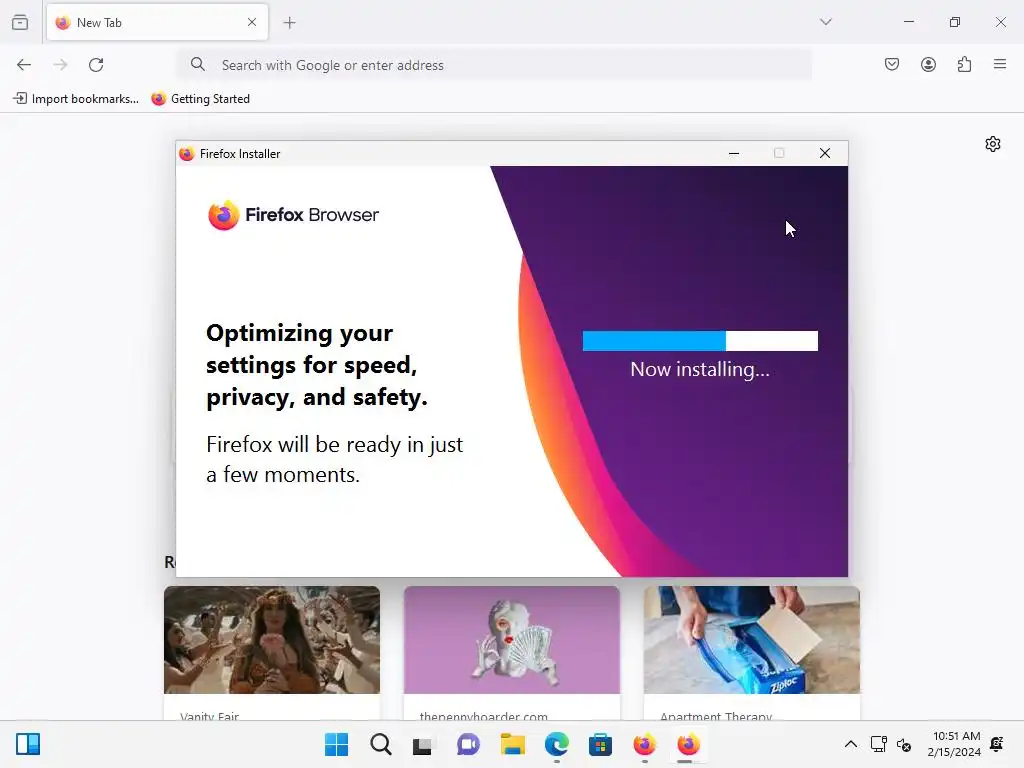Open taskbar Search magnifier
The height and width of the screenshot is (768, 1024).
(x=381, y=744)
